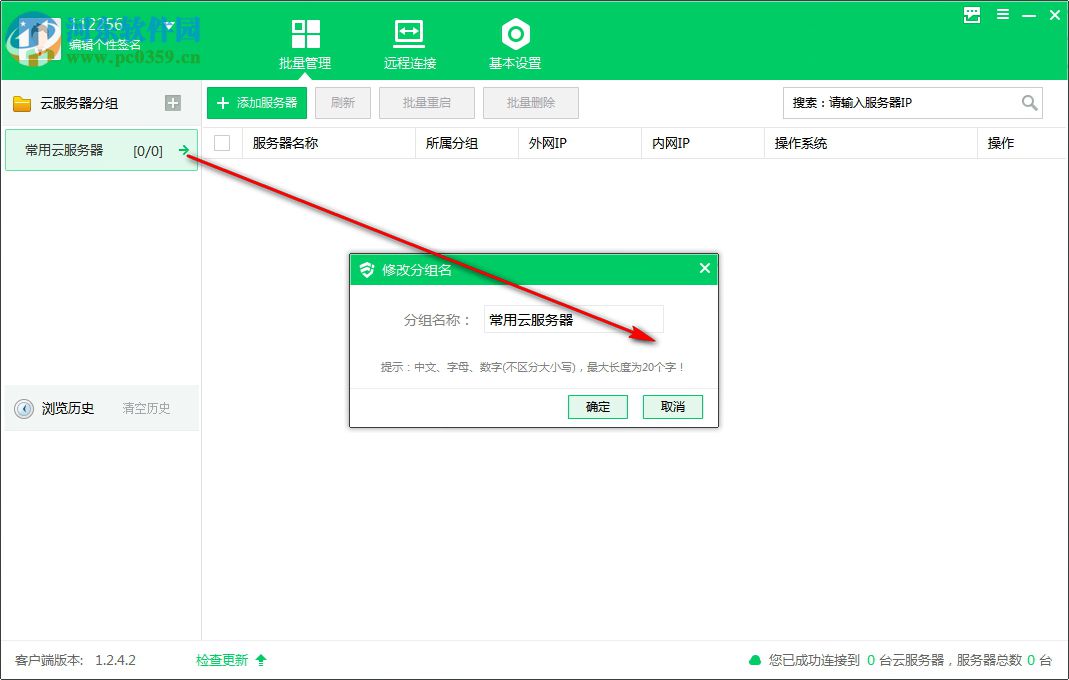Click the [0/0] count in group row
The height and width of the screenshot is (680, 1069).
coord(148,151)
